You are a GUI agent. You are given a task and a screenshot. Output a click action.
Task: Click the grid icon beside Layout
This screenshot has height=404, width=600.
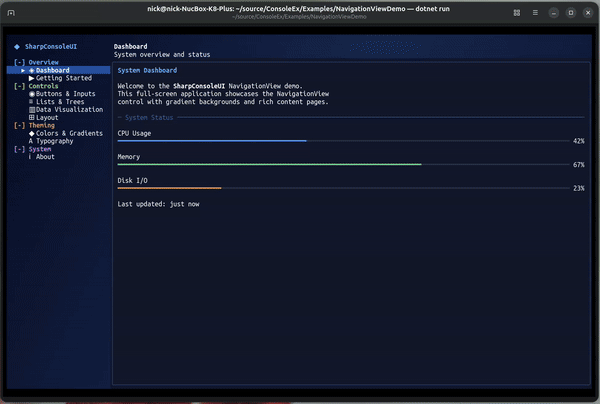coord(31,117)
